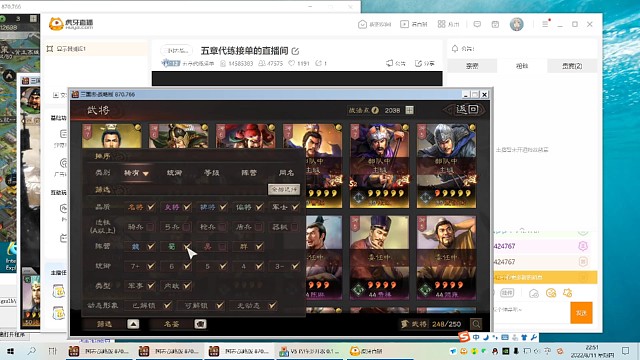Image resolution: width=640 pixels, height=360 pixels.
Task: Click the orange send button in chat
Action: click(581, 313)
